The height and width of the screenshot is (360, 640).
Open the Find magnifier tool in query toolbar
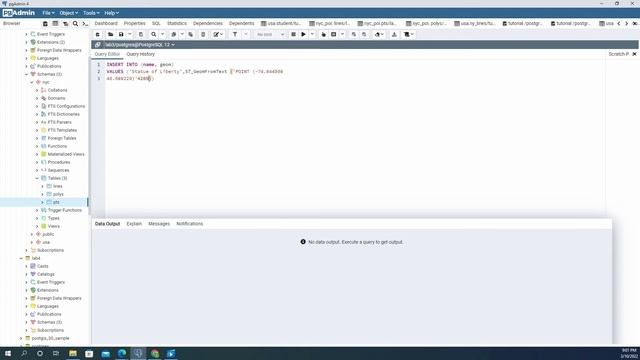point(153,35)
